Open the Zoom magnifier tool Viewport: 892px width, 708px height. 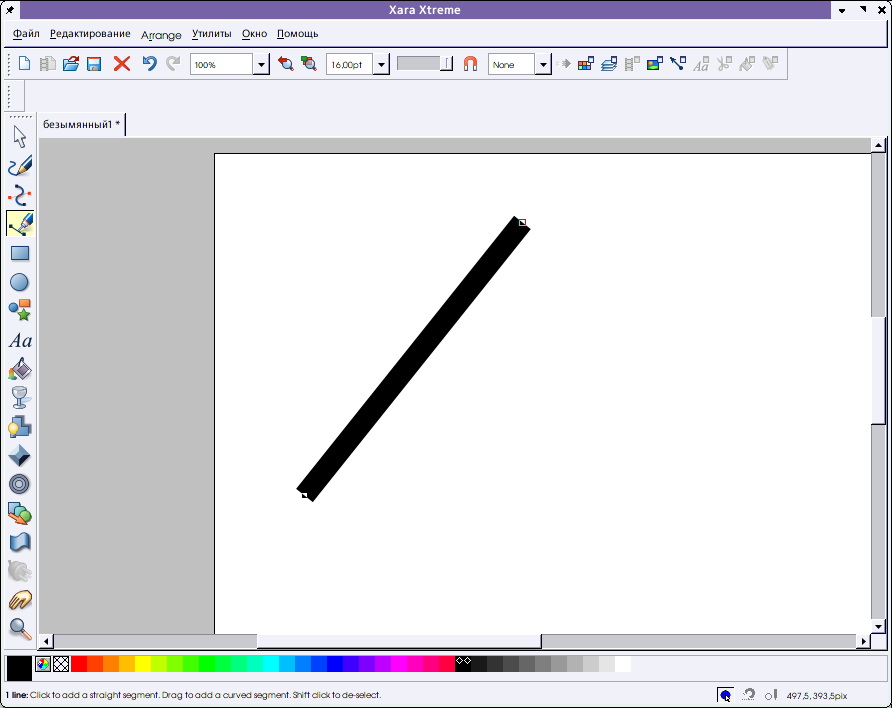tap(20, 628)
